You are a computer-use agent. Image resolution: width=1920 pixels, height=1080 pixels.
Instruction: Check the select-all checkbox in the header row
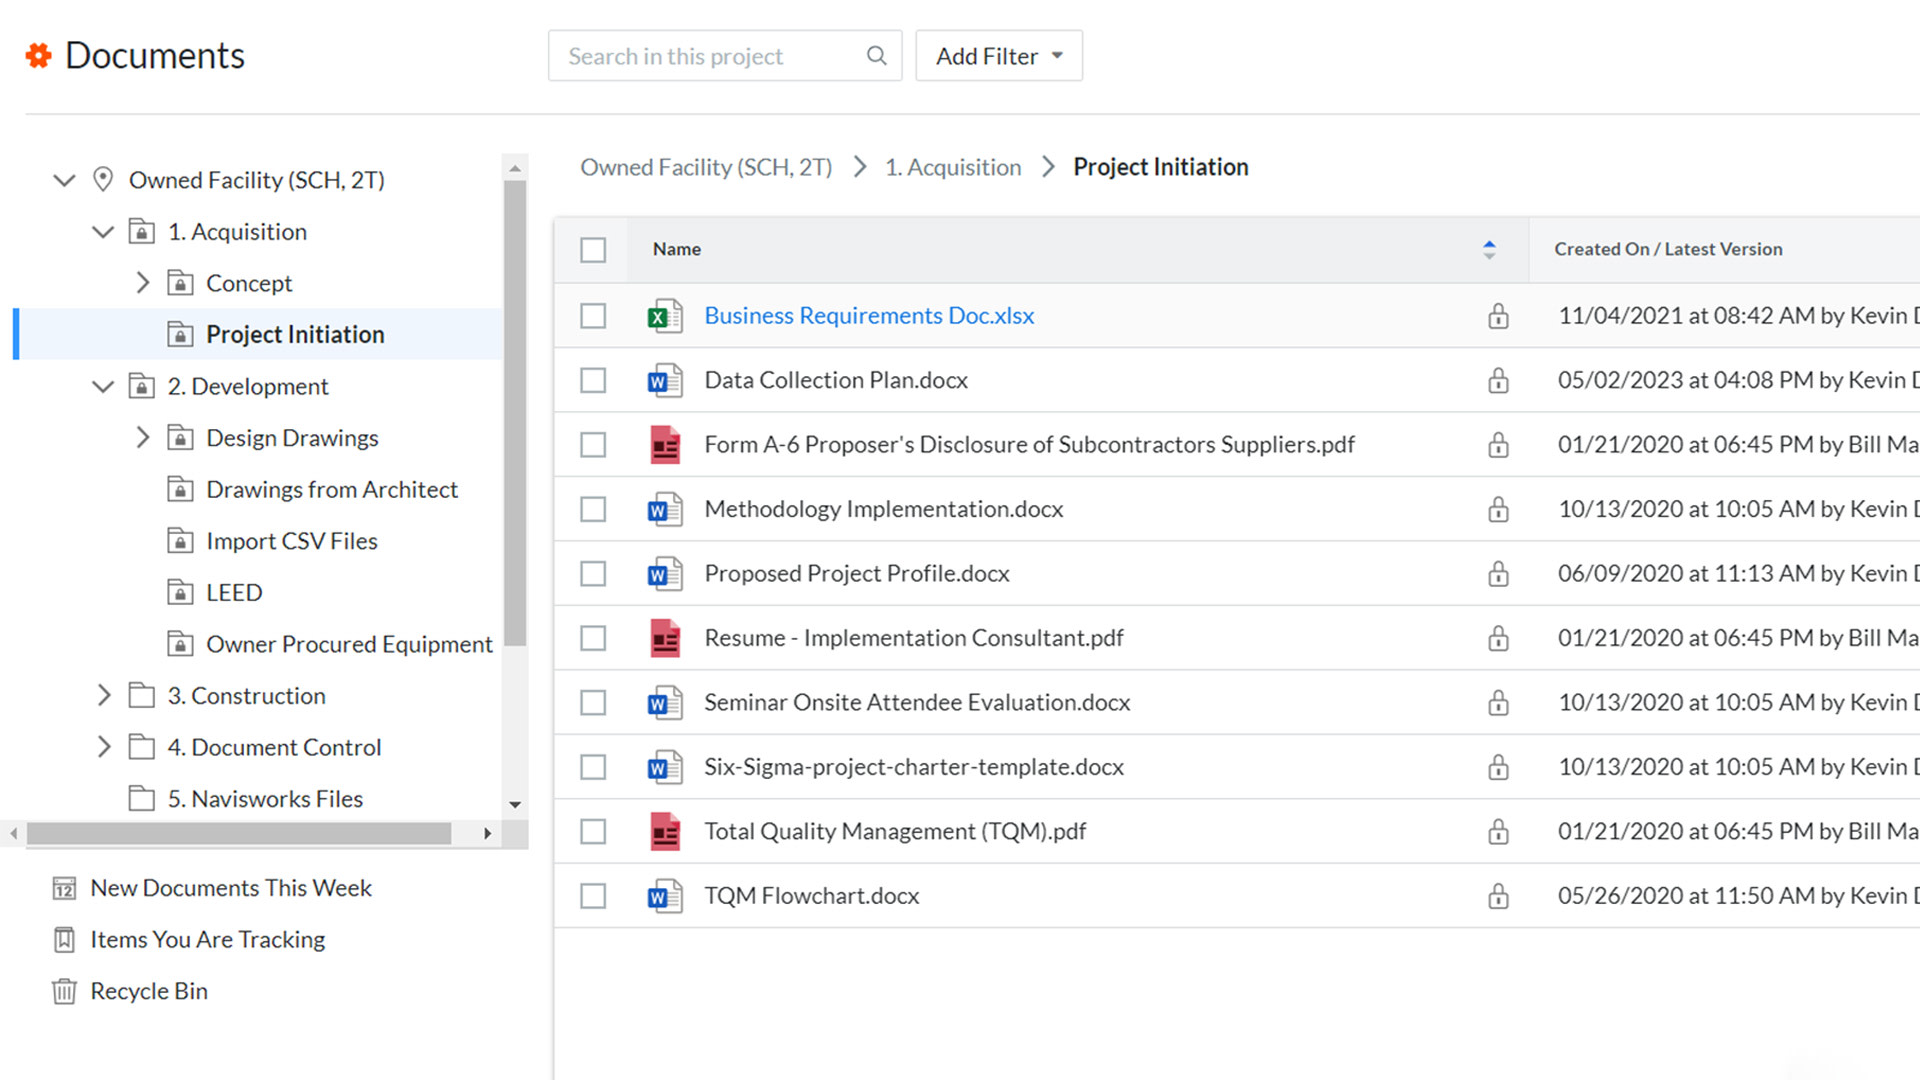(592, 249)
